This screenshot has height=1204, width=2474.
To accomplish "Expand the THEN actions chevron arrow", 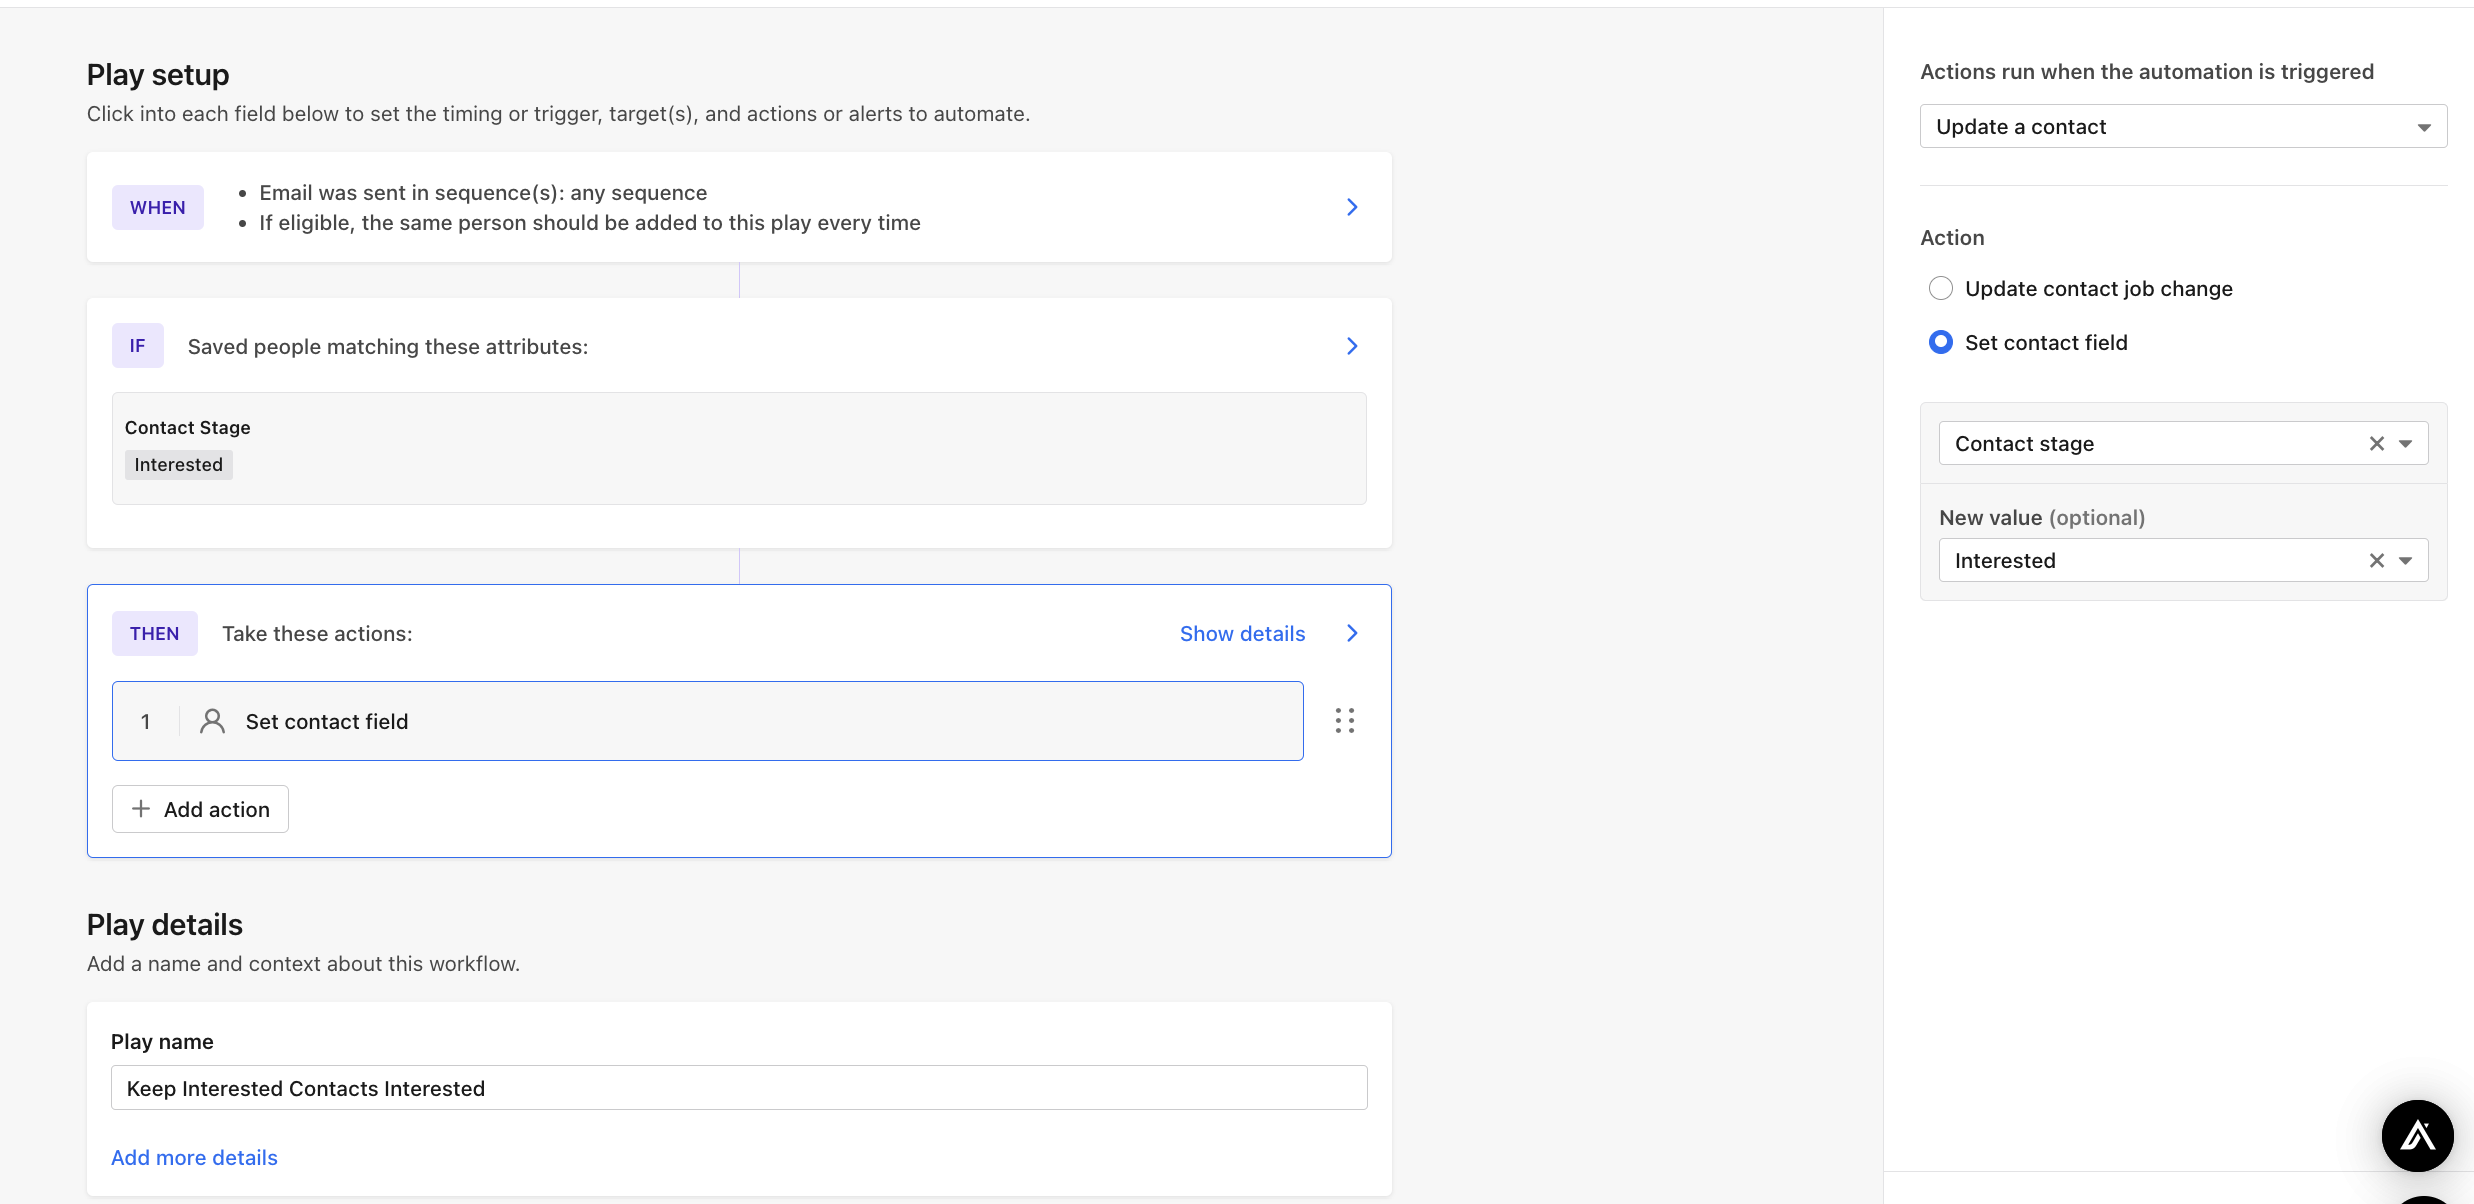I will click(x=1352, y=633).
